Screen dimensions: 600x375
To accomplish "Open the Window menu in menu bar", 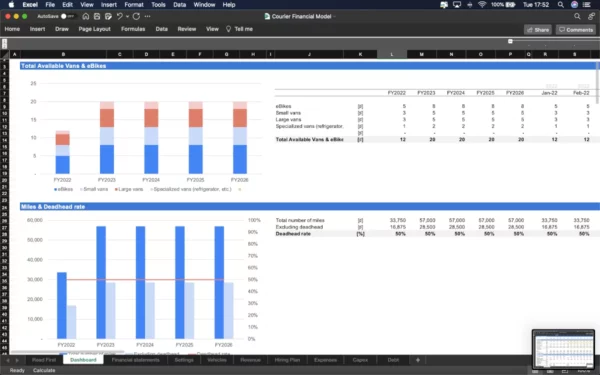I will [204, 5].
